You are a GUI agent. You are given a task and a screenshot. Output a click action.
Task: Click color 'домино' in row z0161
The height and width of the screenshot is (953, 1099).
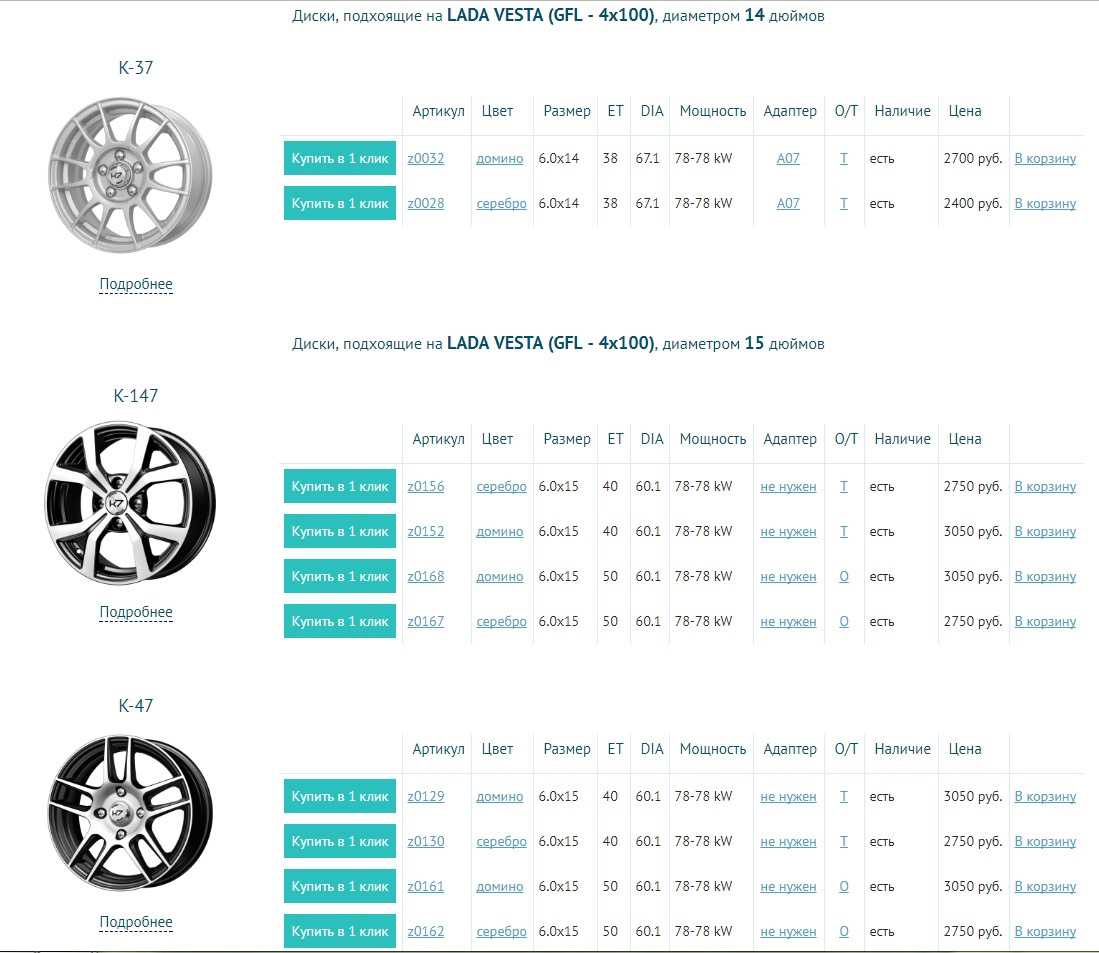(500, 886)
